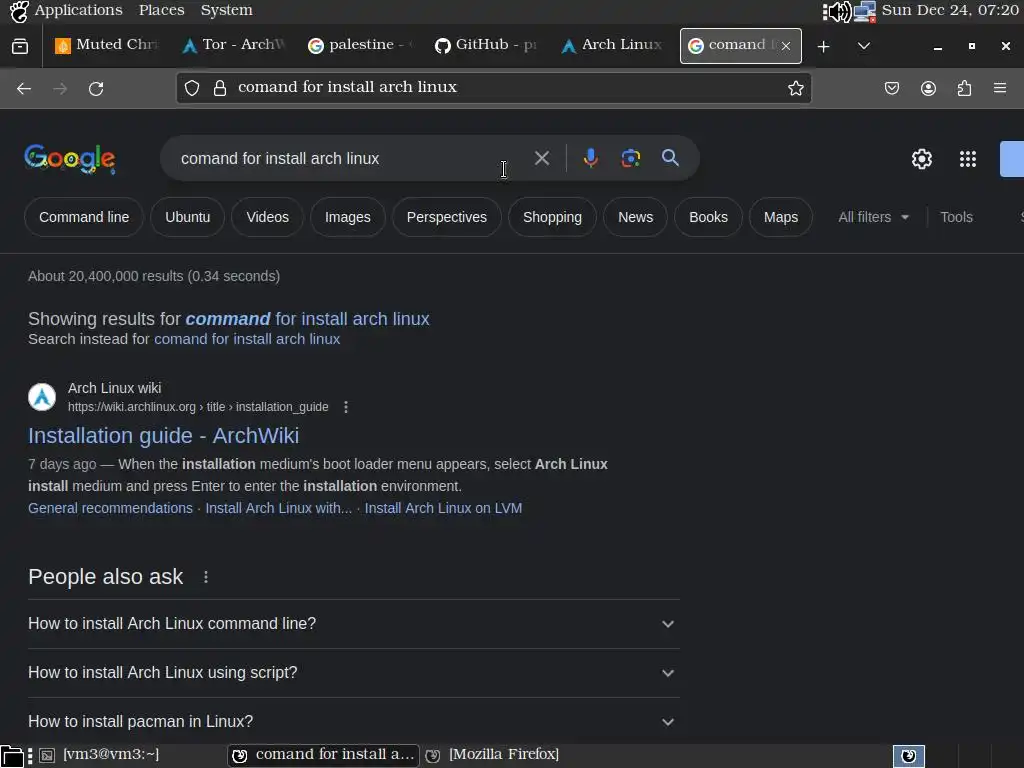Open the All filters dropdown
Image resolution: width=1024 pixels, height=768 pixels.
tap(873, 217)
